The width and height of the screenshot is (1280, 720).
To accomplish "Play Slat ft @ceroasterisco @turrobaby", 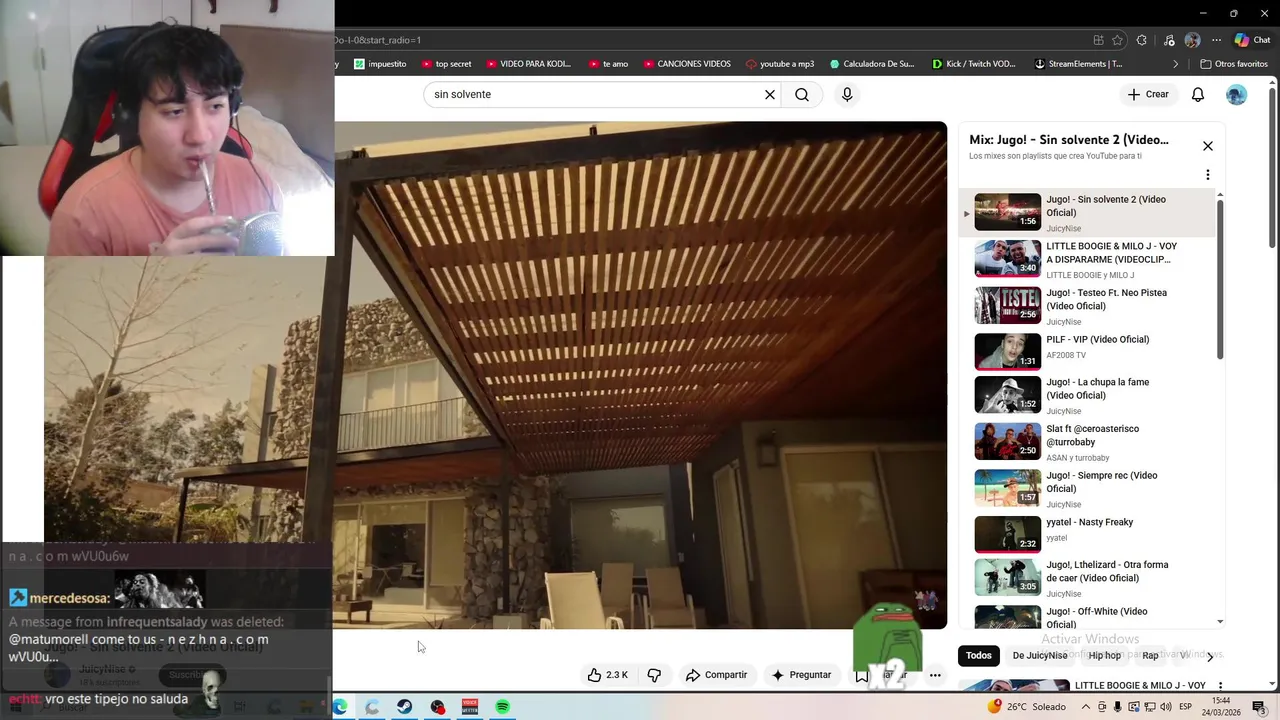I will pos(1089,442).
